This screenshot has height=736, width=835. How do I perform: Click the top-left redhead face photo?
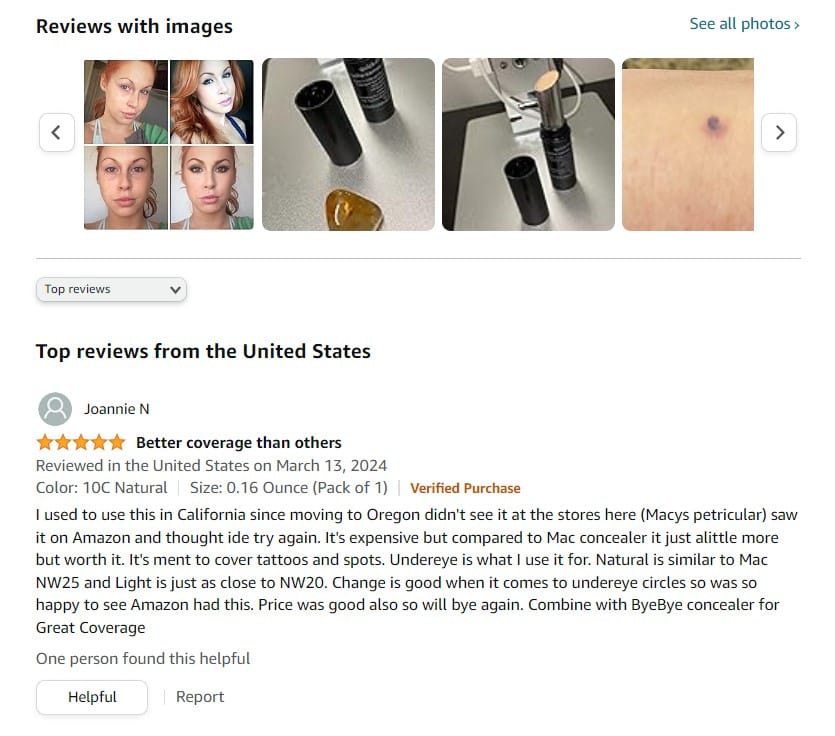(x=126, y=102)
